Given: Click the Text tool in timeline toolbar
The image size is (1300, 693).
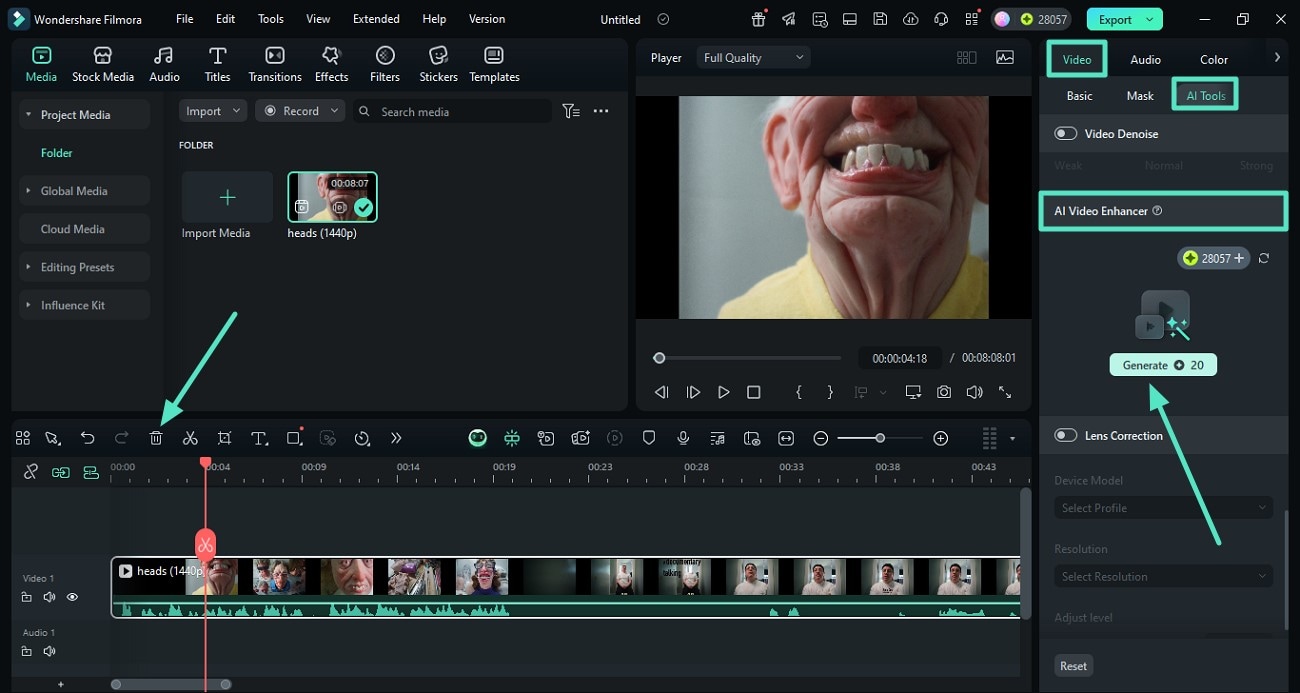Looking at the screenshot, I should pos(259,438).
